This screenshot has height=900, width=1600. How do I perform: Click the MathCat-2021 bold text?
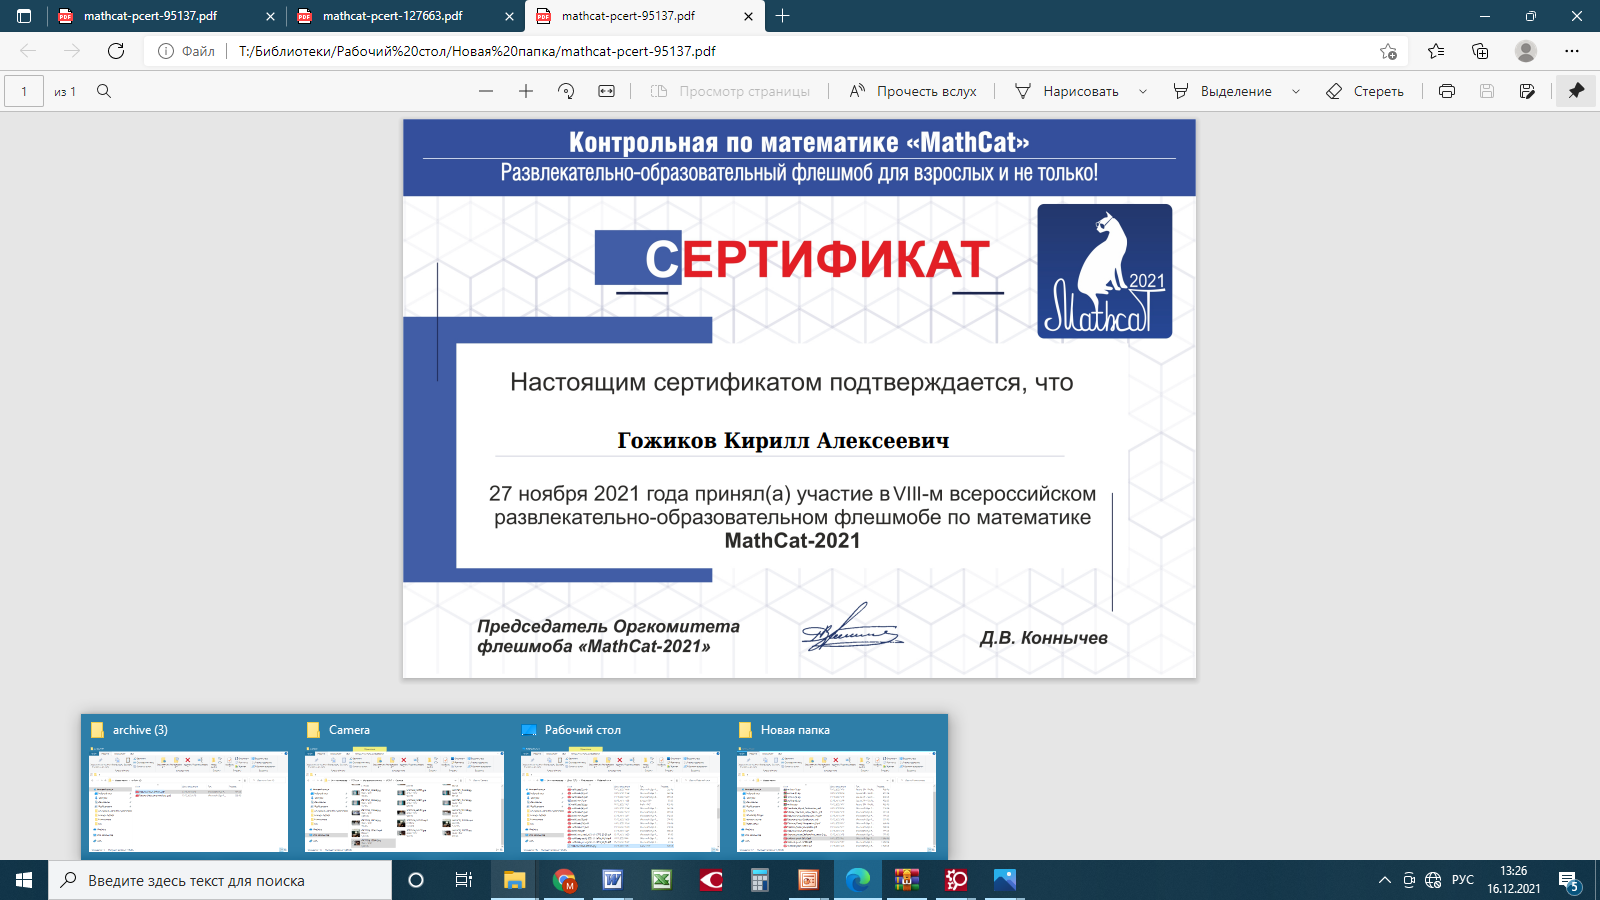[792, 541]
